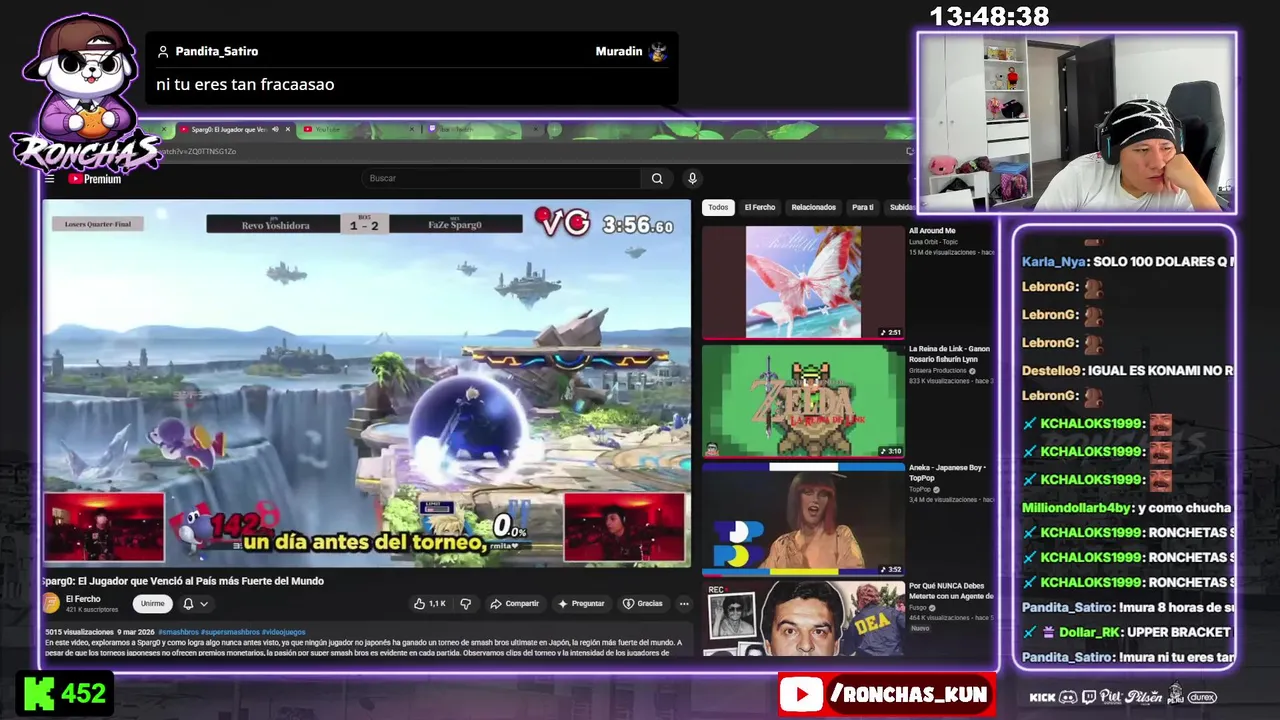Like the video with 1,1 K
Screen dimensions: 1280x720
coord(430,604)
